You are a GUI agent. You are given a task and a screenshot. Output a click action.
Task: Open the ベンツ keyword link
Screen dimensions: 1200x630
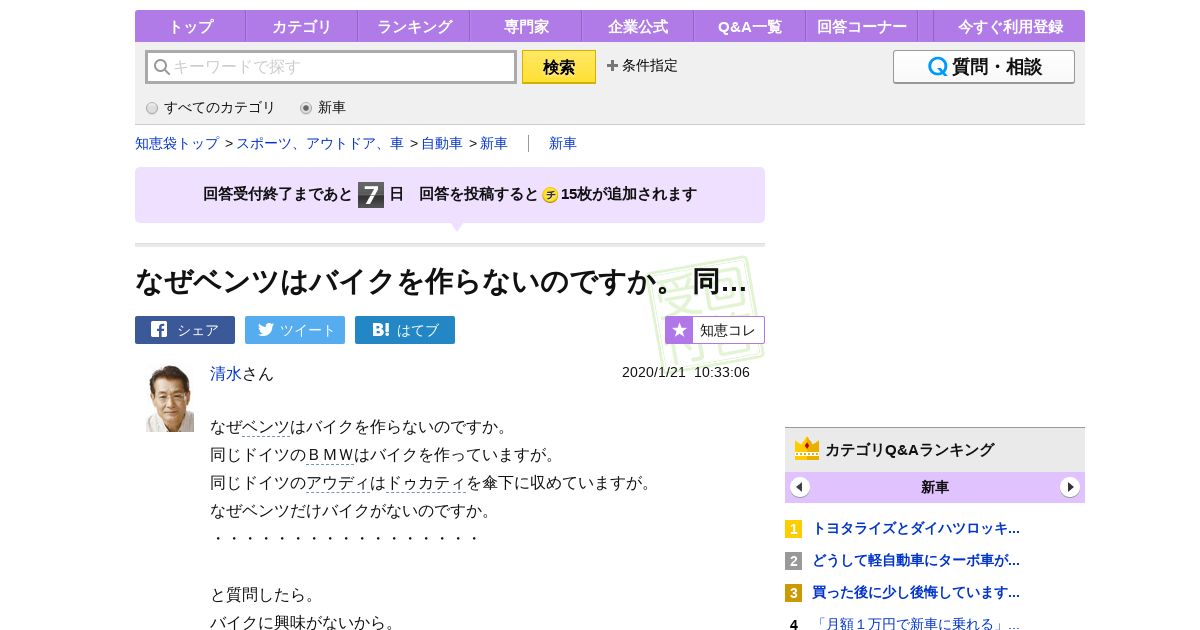[x=266, y=427]
